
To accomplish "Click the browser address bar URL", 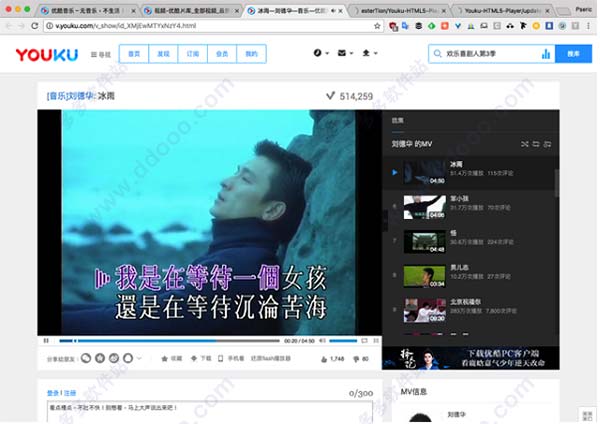I will [126, 26].
